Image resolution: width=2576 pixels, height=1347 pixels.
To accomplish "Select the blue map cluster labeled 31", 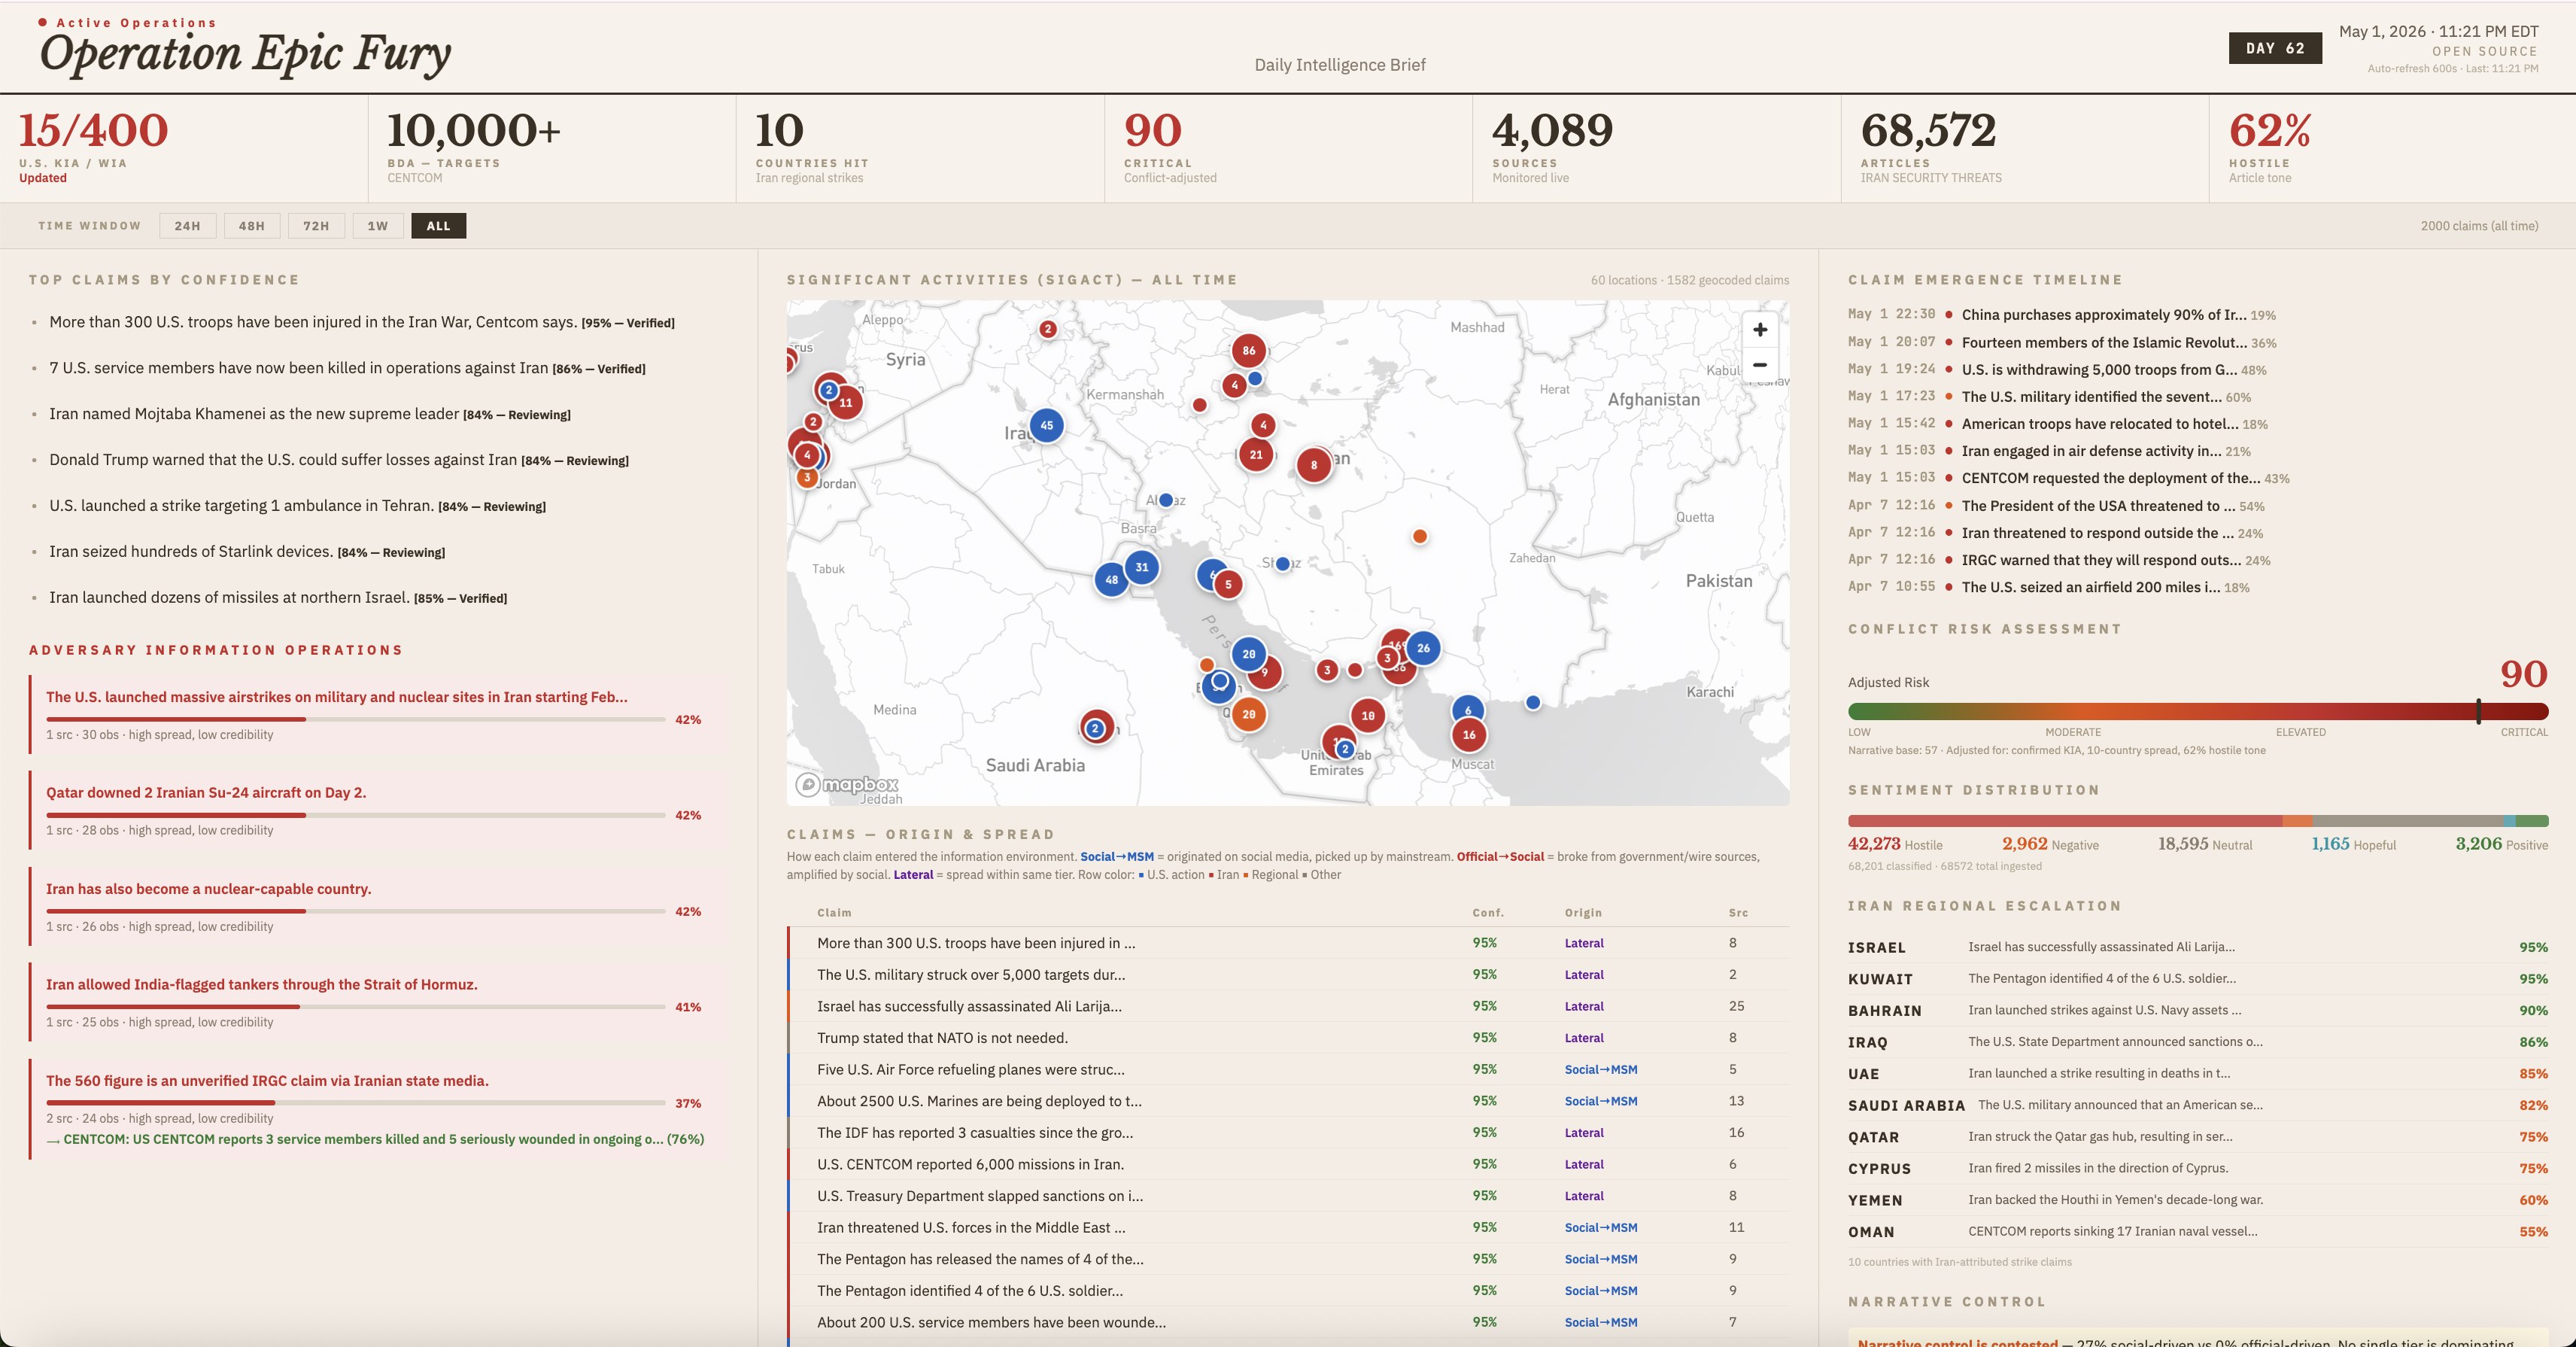I will click(x=1142, y=567).
